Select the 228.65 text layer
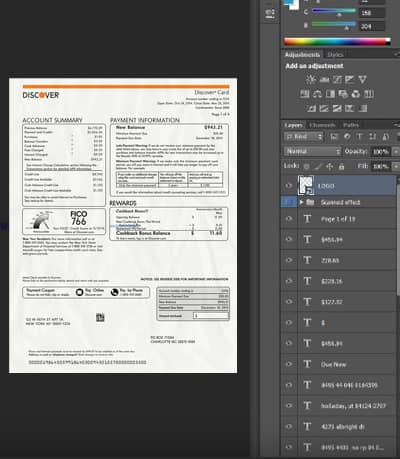This screenshot has height=459, width=400. tap(330, 260)
